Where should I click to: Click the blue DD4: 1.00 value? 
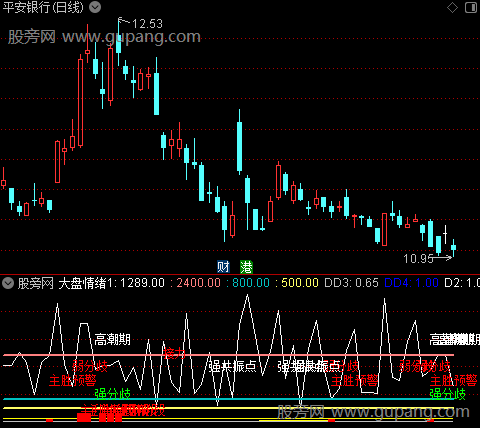click(411, 283)
